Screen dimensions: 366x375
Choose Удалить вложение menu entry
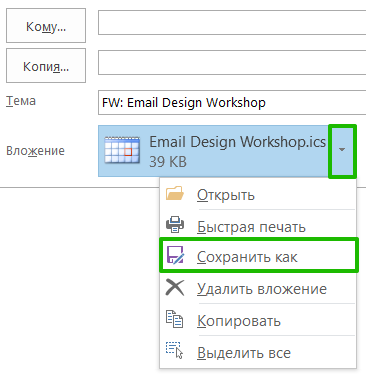click(x=257, y=288)
